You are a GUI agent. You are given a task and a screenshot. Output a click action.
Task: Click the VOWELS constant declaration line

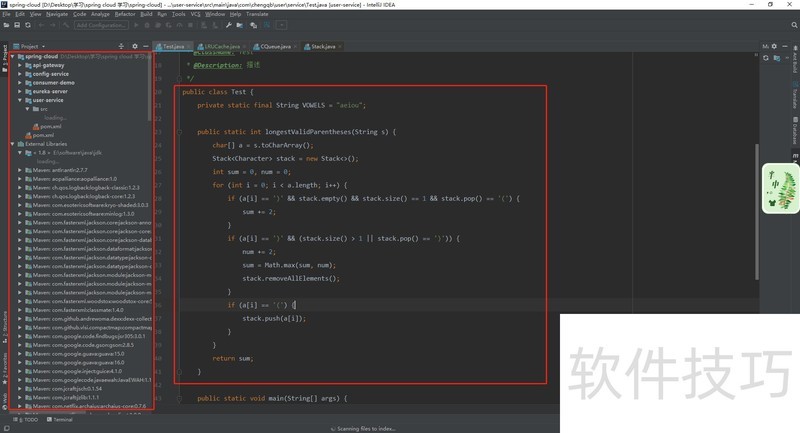point(282,105)
